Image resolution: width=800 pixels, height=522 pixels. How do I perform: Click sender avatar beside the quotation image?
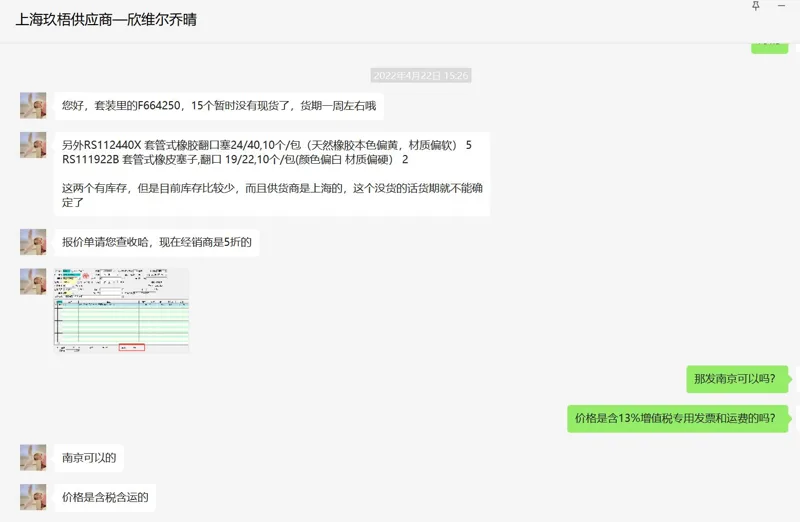33,282
